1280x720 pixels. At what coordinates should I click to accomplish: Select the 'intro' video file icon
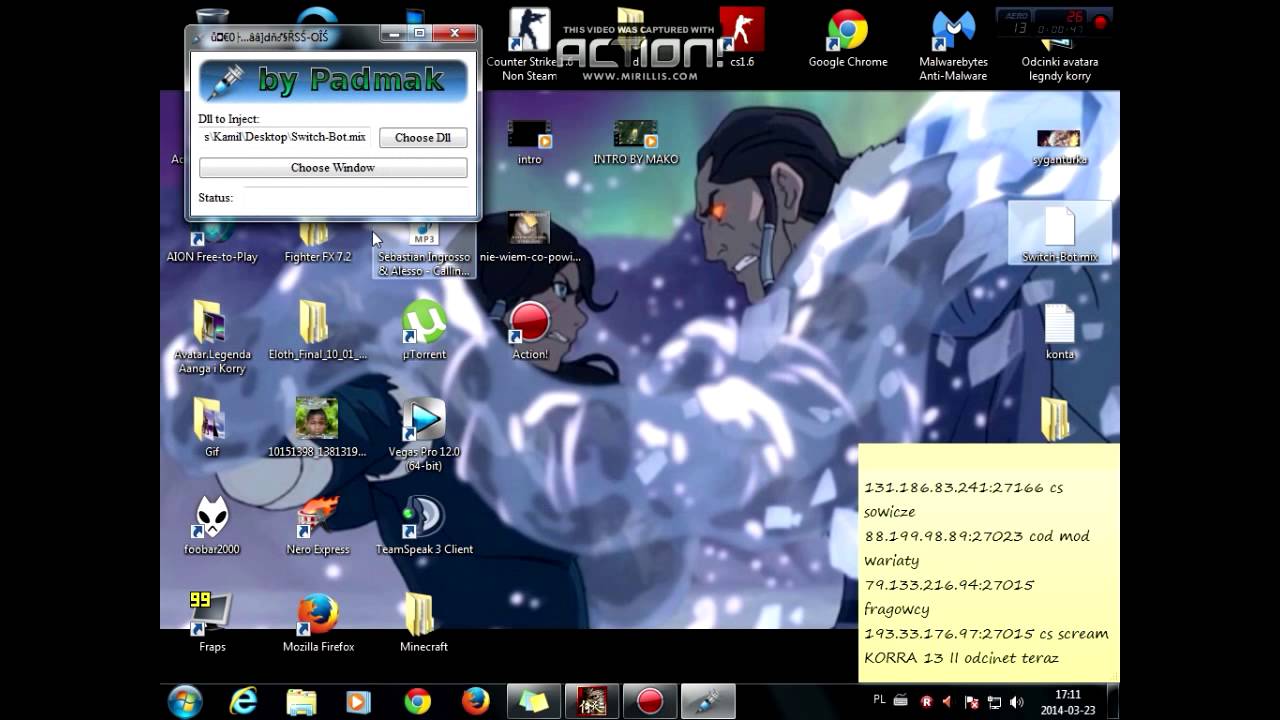pos(529,142)
